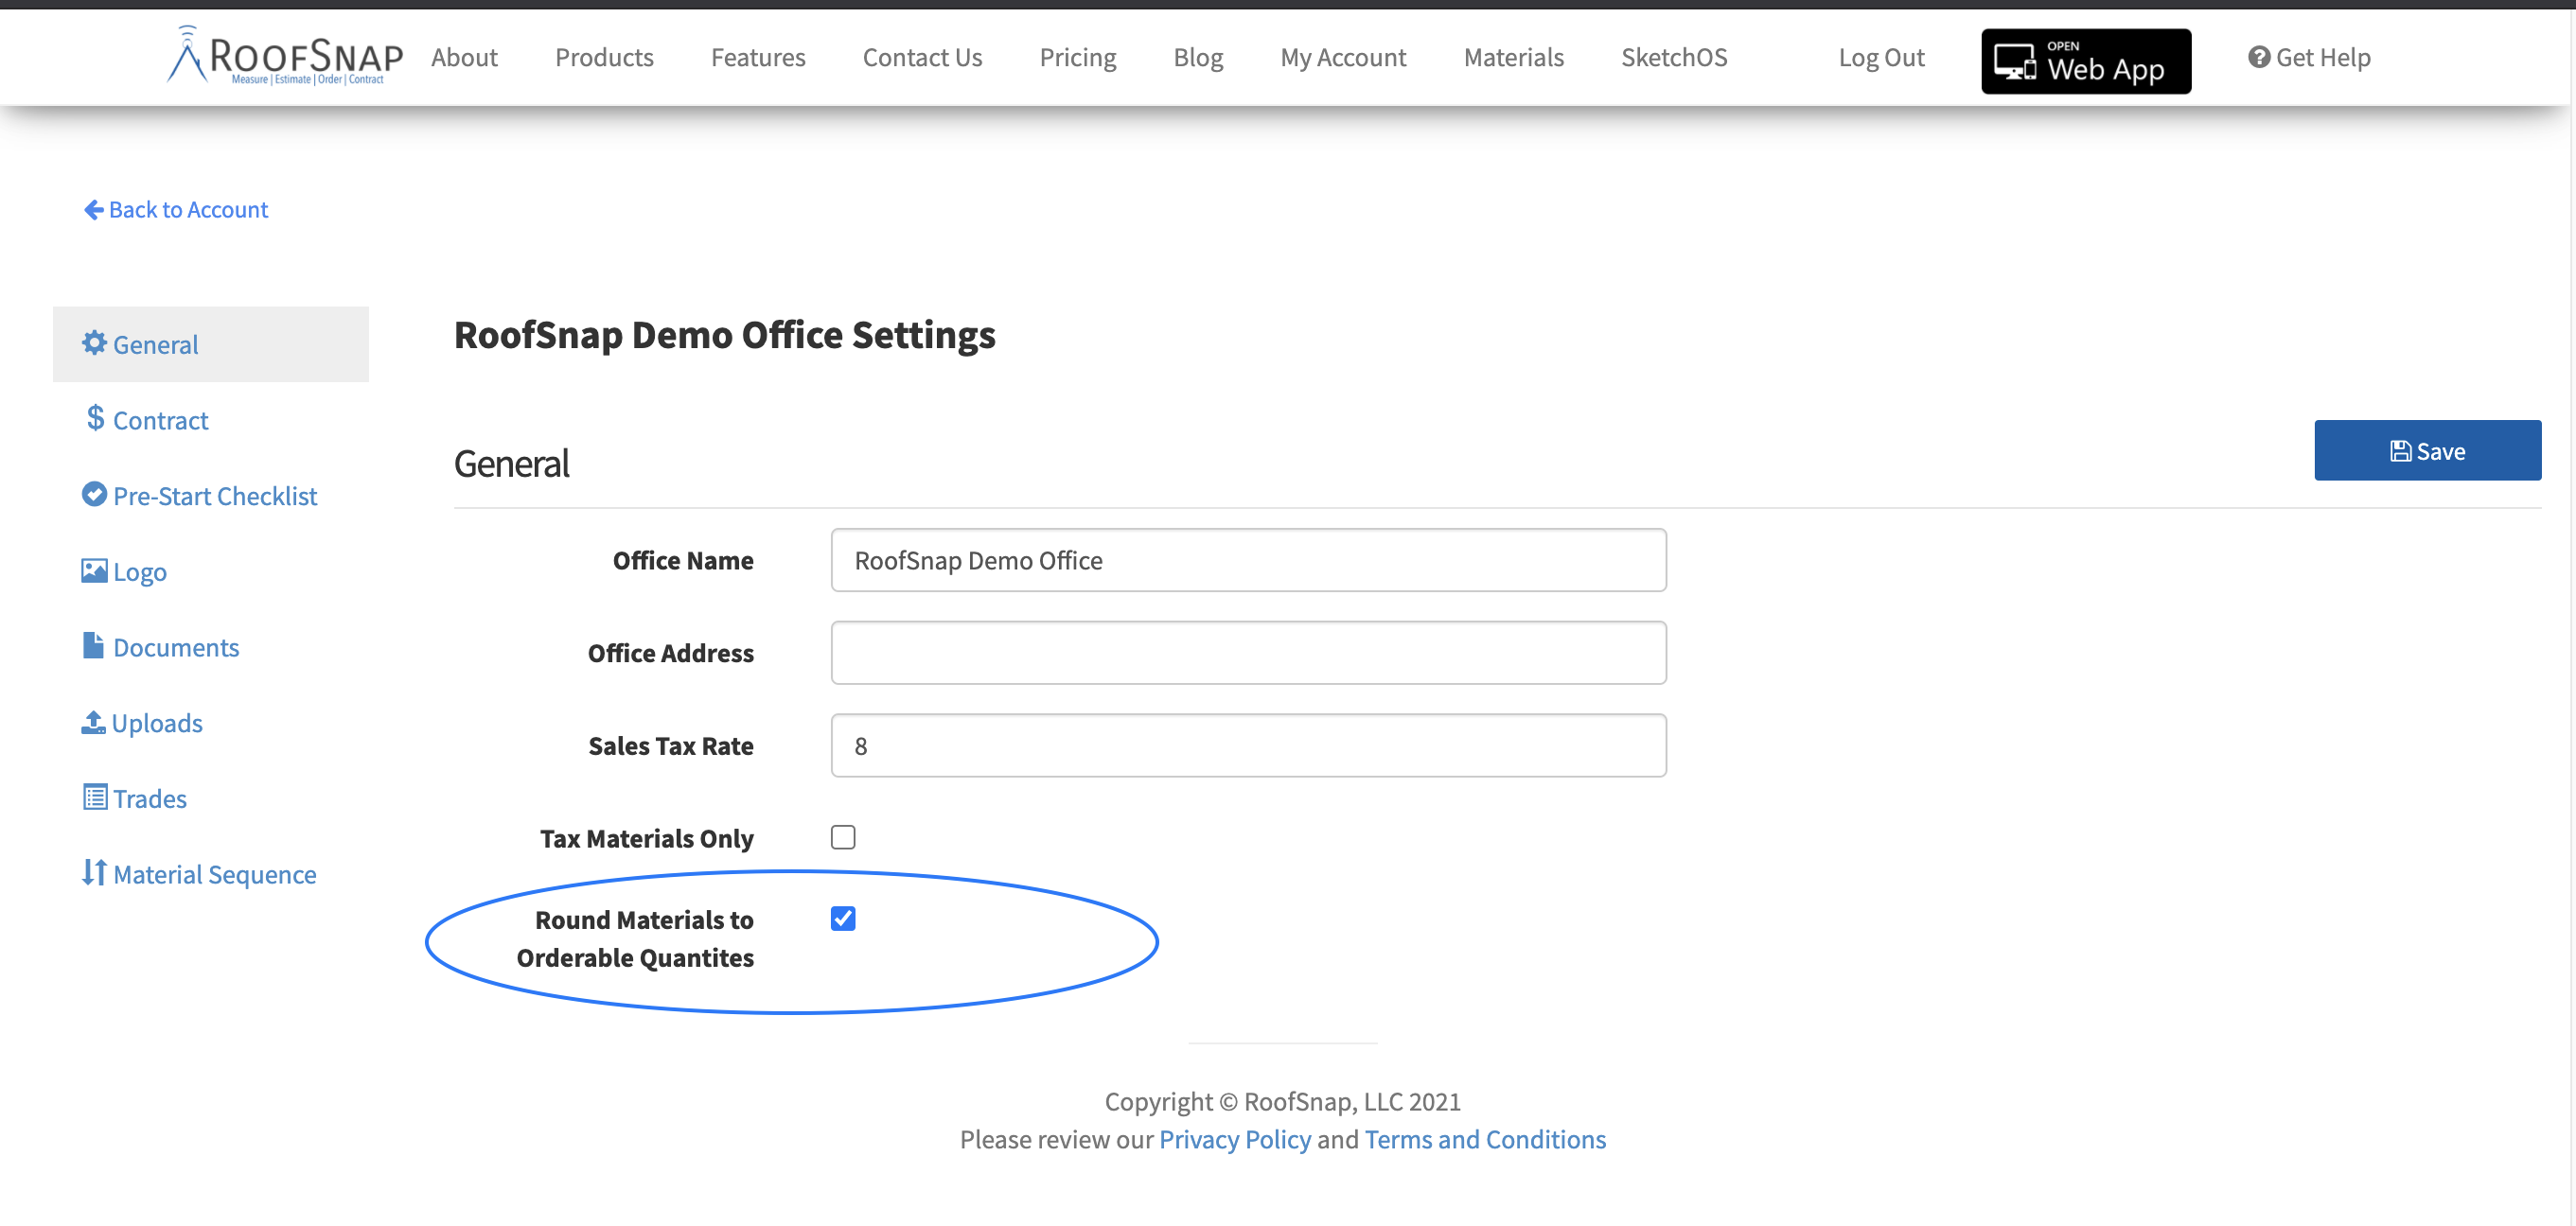Click the Tax Materials Only label
2576x1226 pixels.
click(646, 838)
